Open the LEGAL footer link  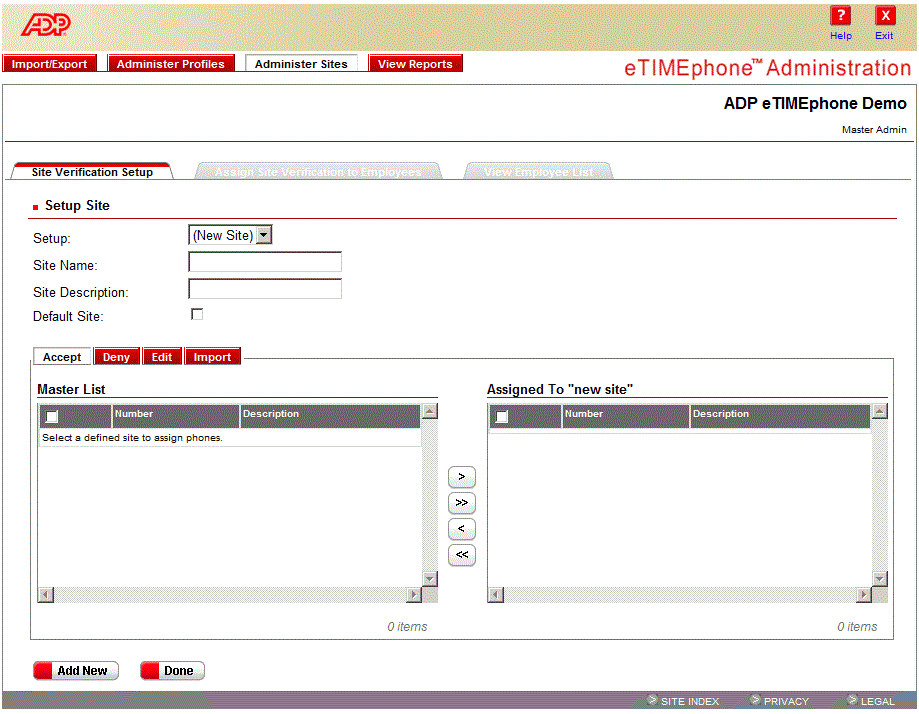pos(877,701)
